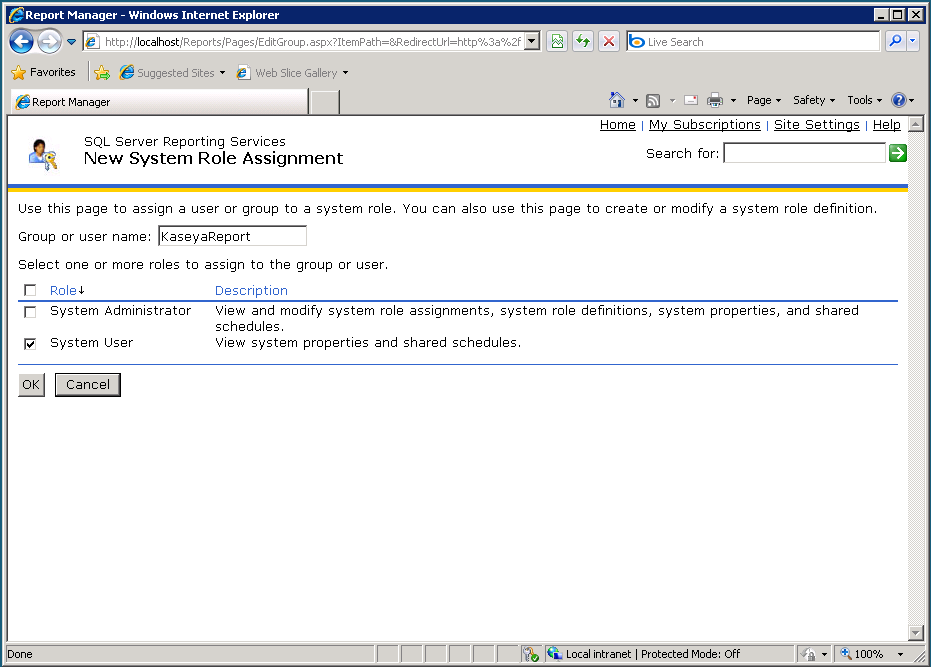Select the Report Manager tab
931x667 pixels.
pyautogui.click(x=160, y=102)
